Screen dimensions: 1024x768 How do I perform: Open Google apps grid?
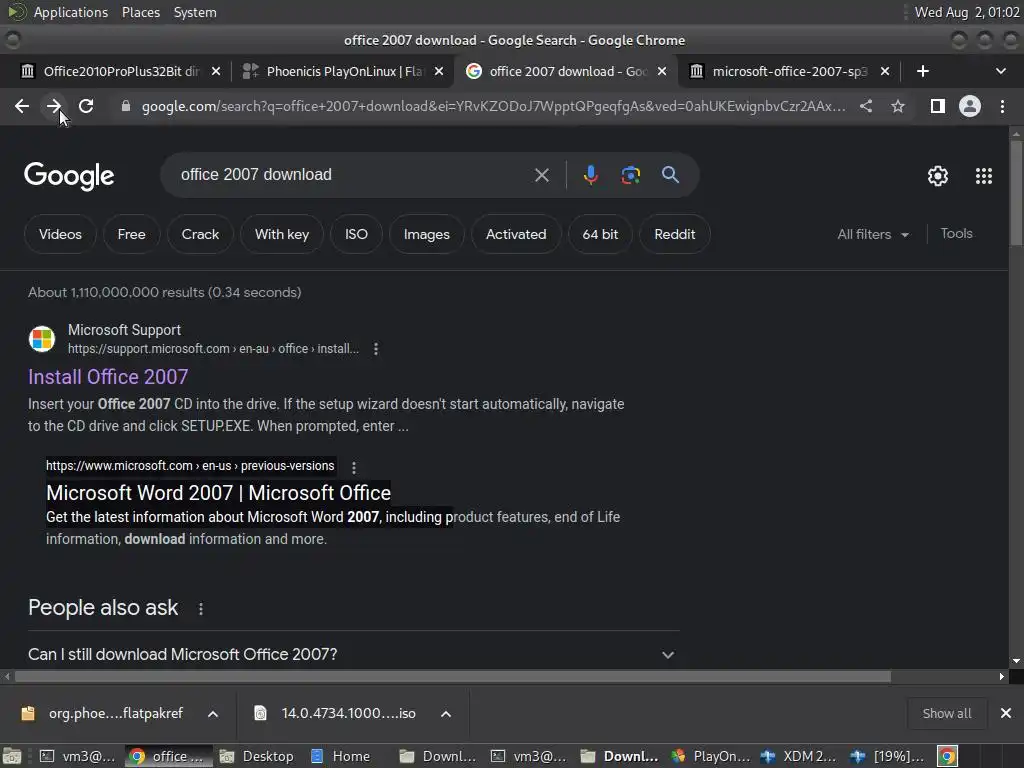[x=984, y=176]
